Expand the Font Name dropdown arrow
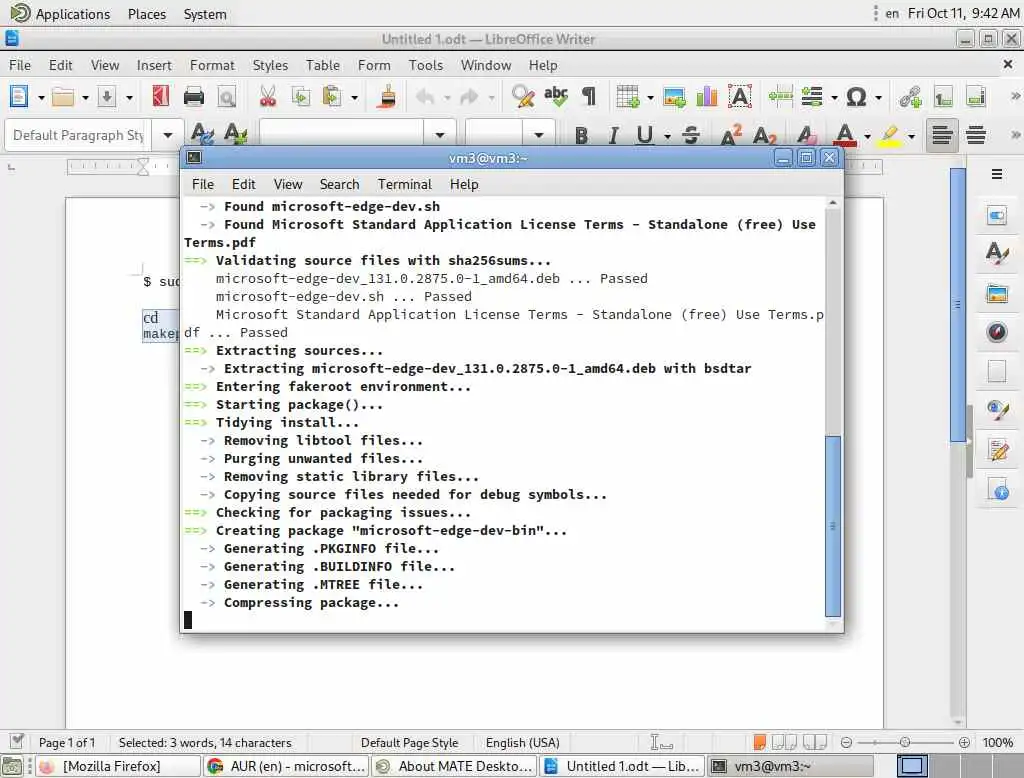Image resolution: width=1024 pixels, height=778 pixels. [440, 135]
